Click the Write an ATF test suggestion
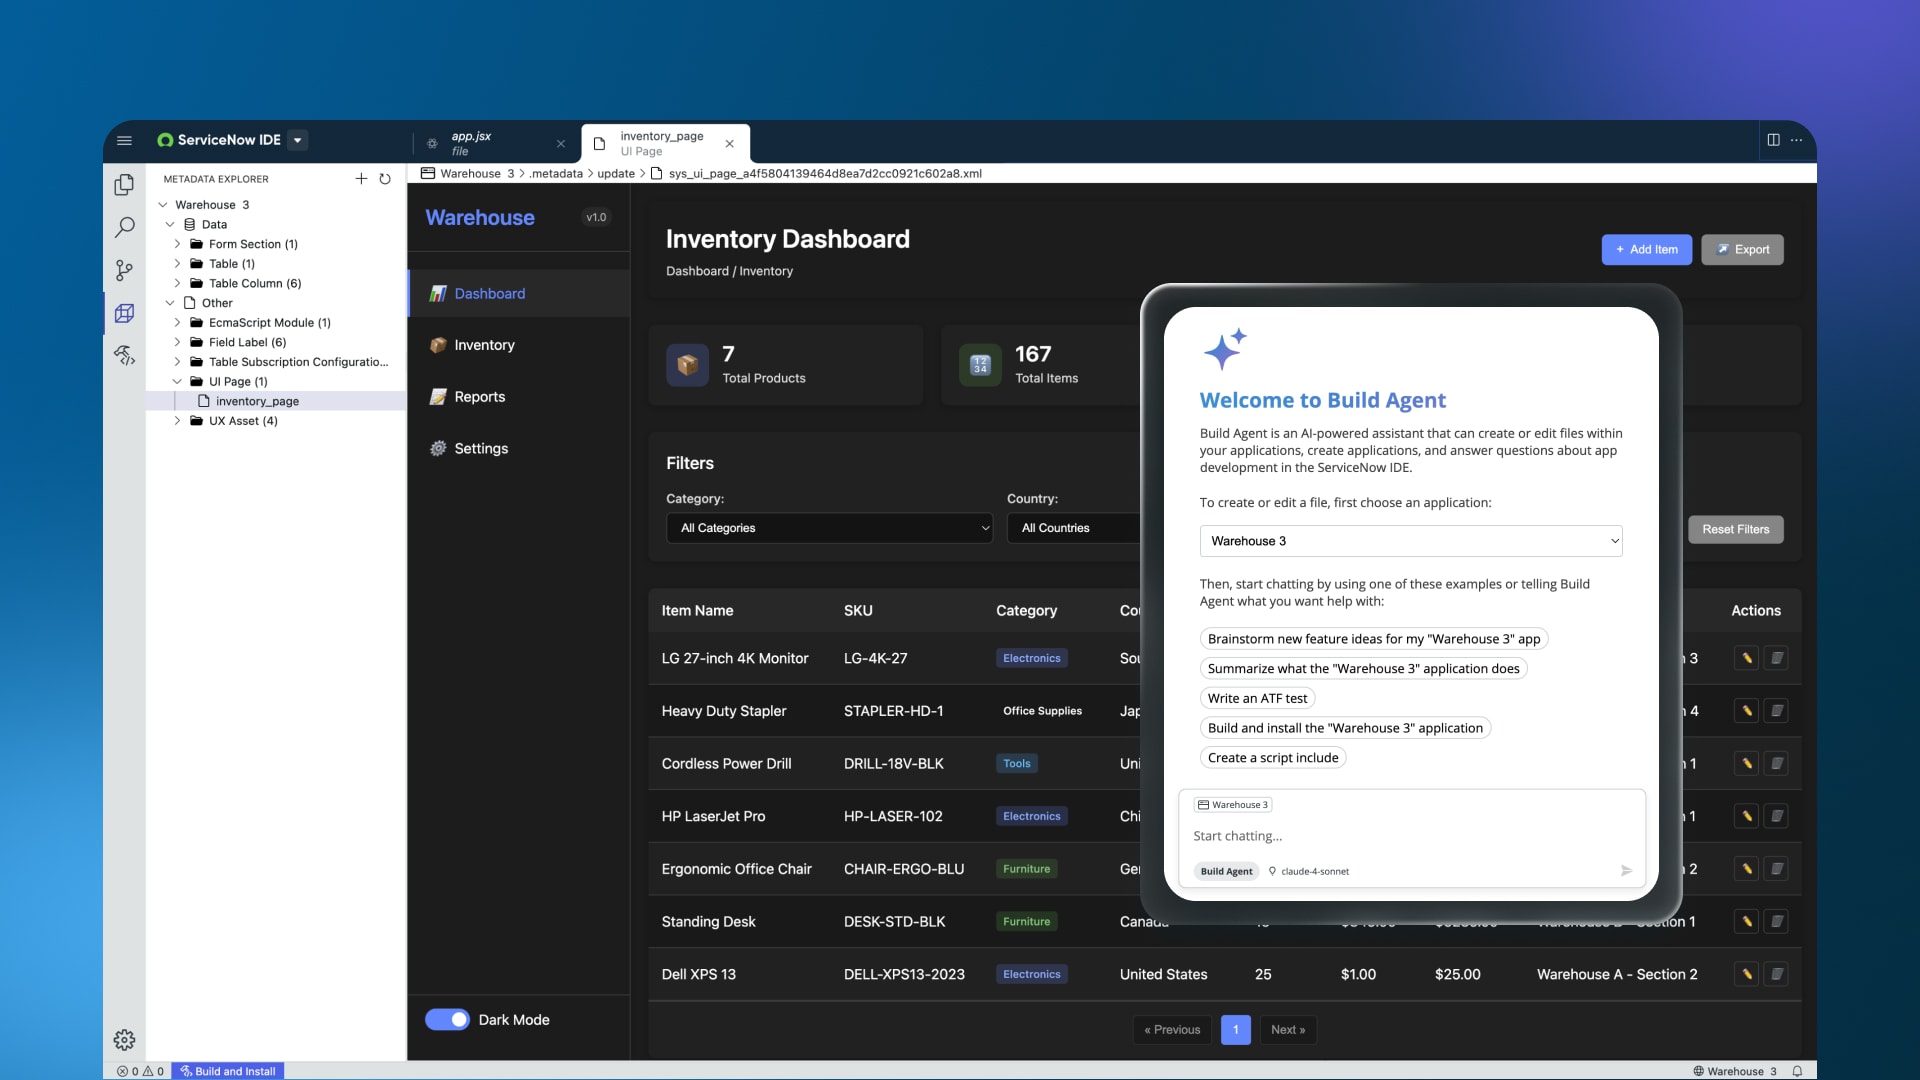The image size is (1920, 1080). point(1256,698)
